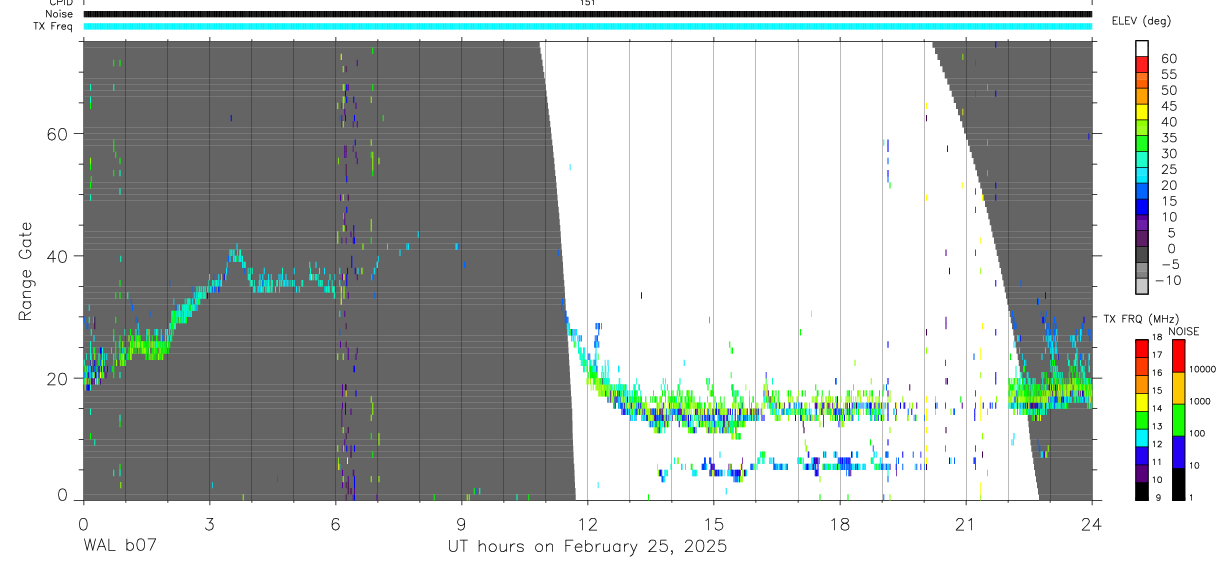
Task: Click the 'WAL b07' radar beam label
Action: tap(119, 546)
